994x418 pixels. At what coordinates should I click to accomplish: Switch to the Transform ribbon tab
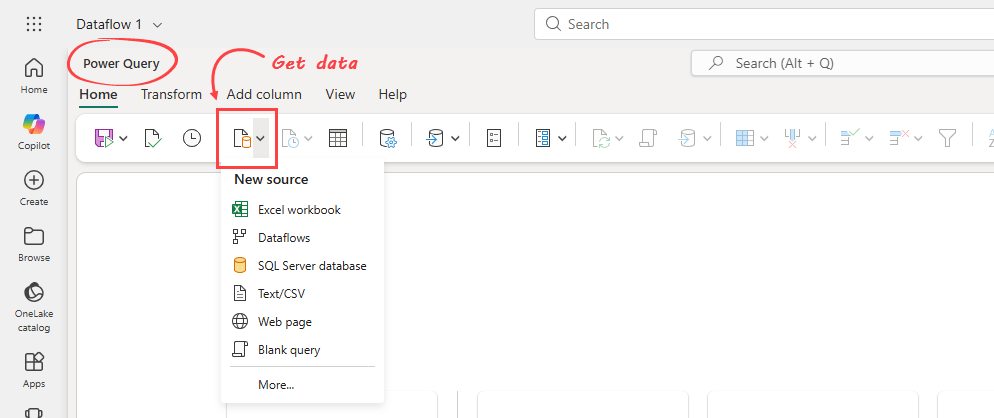click(x=171, y=95)
